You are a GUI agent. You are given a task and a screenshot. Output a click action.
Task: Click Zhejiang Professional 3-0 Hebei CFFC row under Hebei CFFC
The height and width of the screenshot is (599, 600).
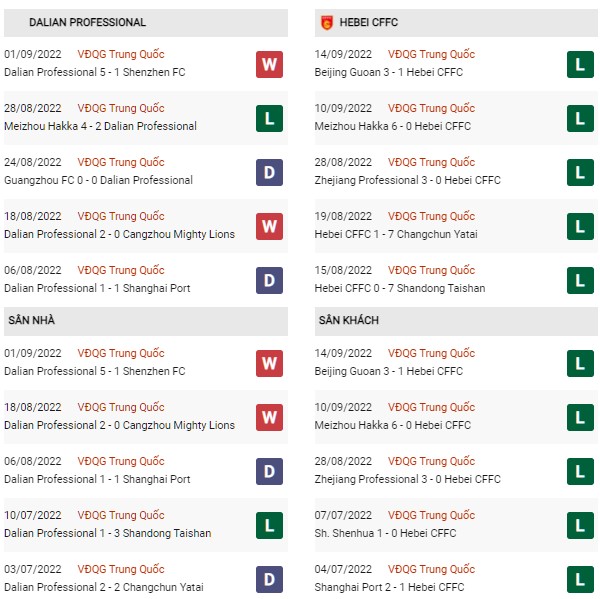[456, 172]
